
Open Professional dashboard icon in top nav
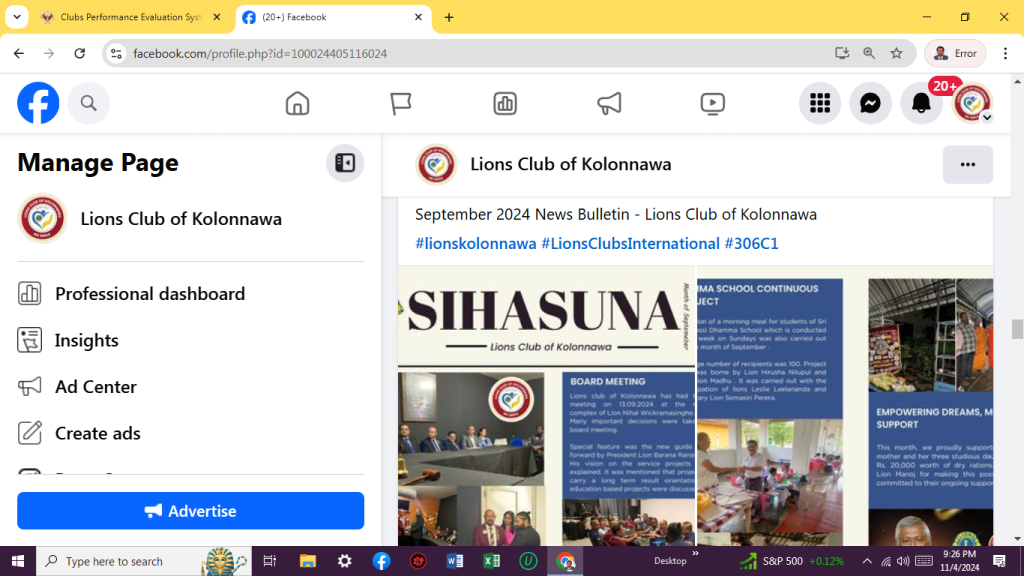[x=505, y=103]
